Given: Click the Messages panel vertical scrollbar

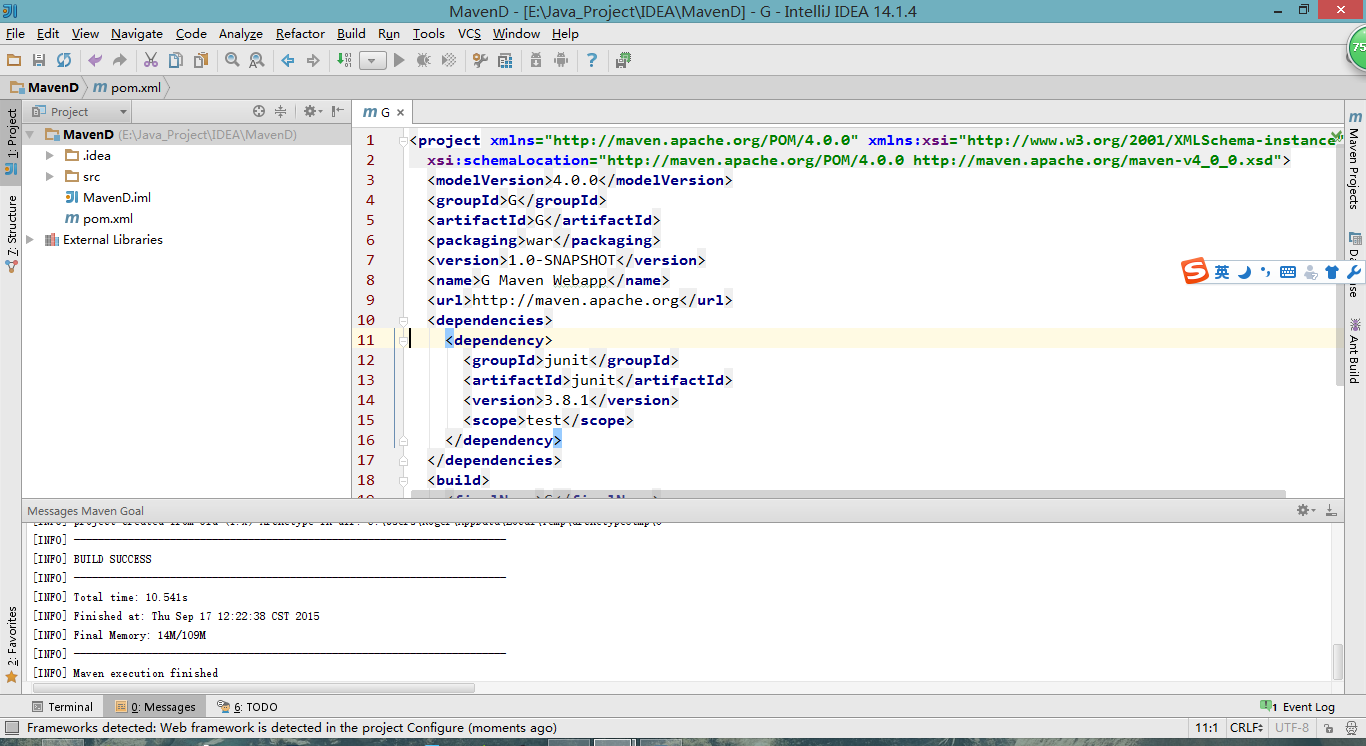Looking at the screenshot, I should [1338, 661].
